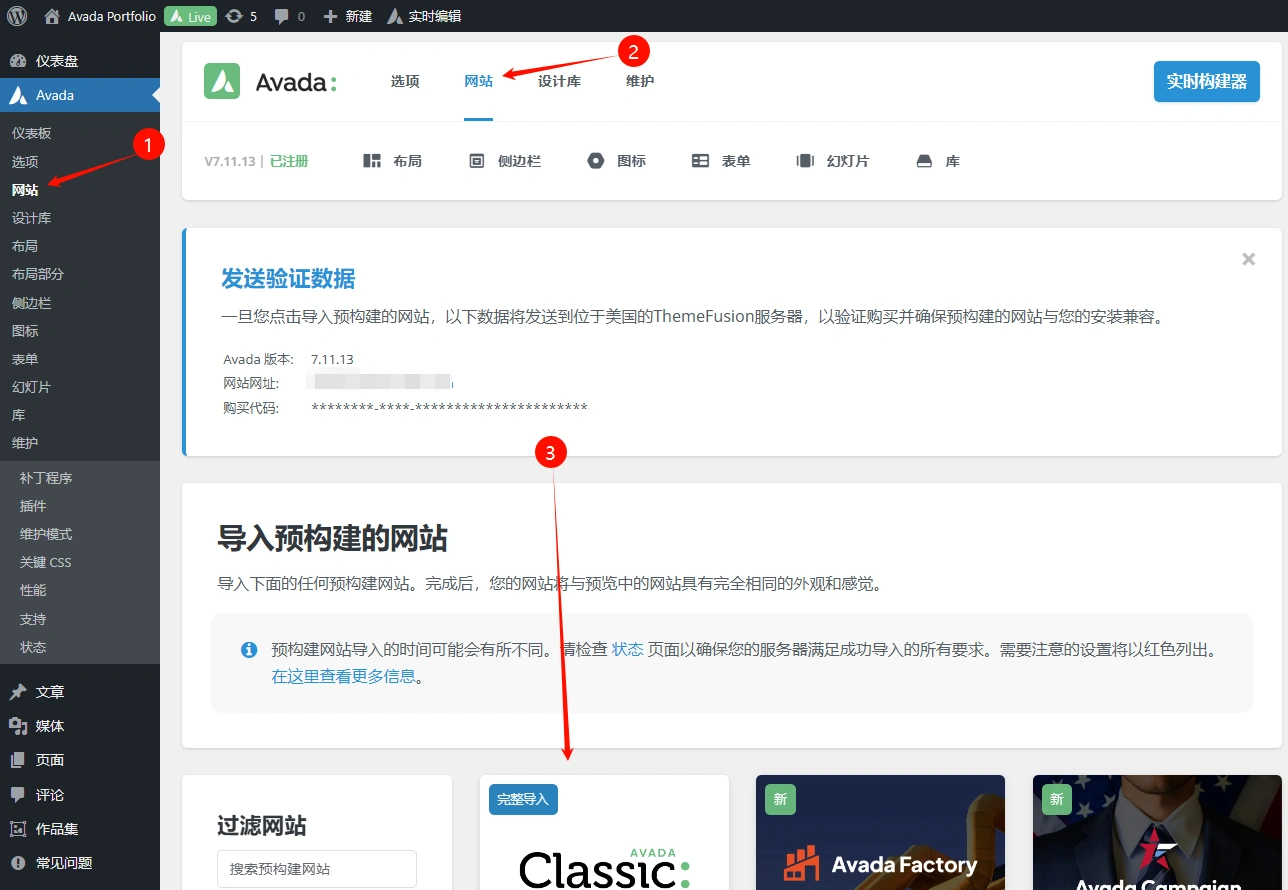Viewport: 1288px width, 890px height.
Task: Select 维护模式 in the Avada sidebar menu
Action: [x=48, y=534]
